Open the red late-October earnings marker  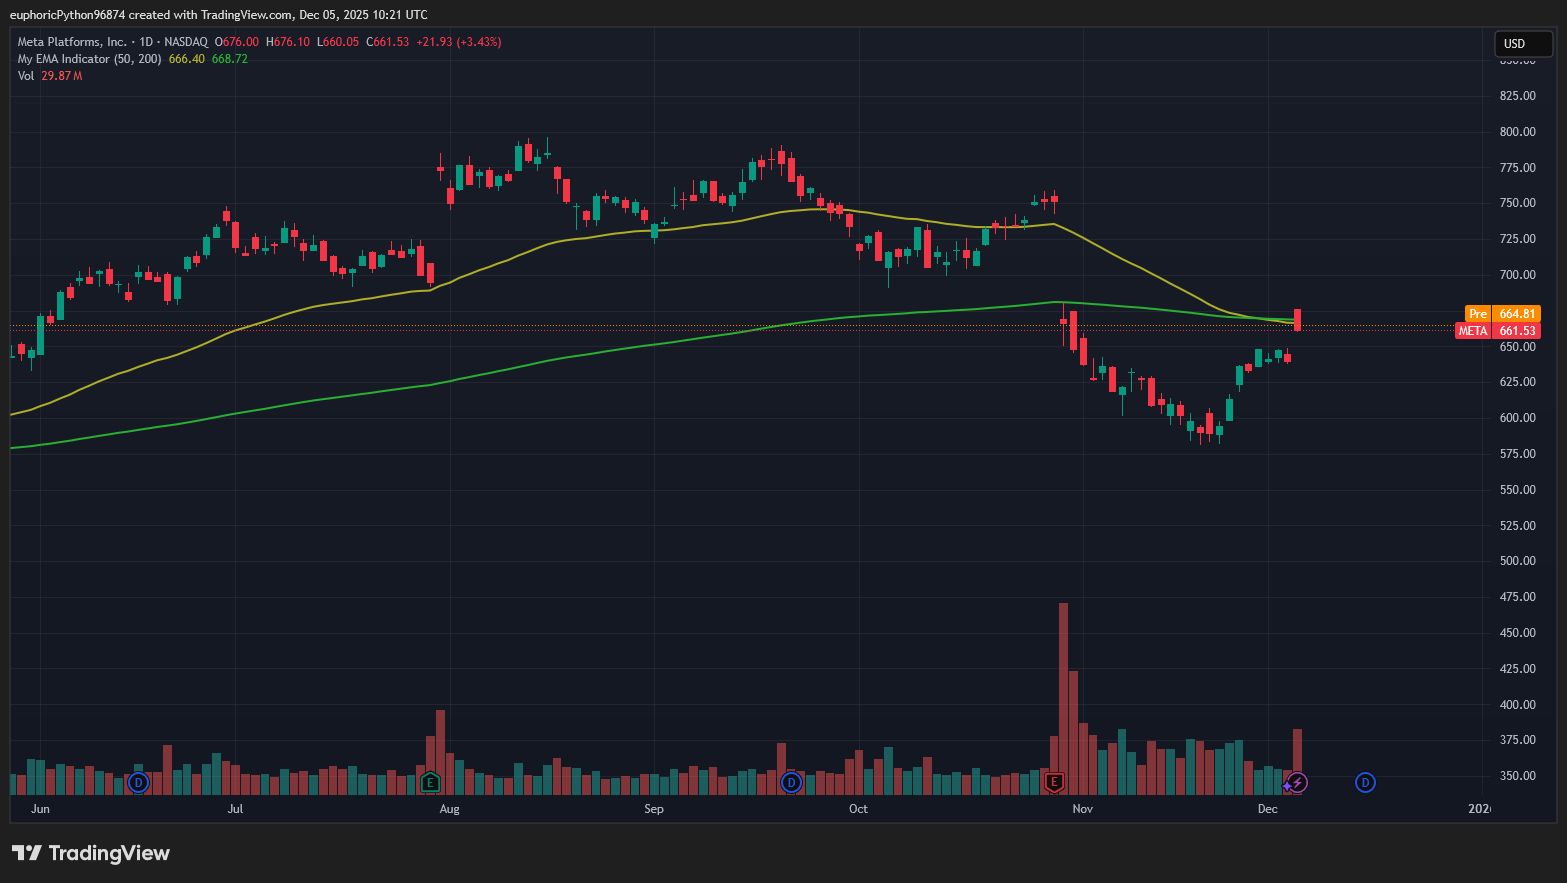point(1054,782)
